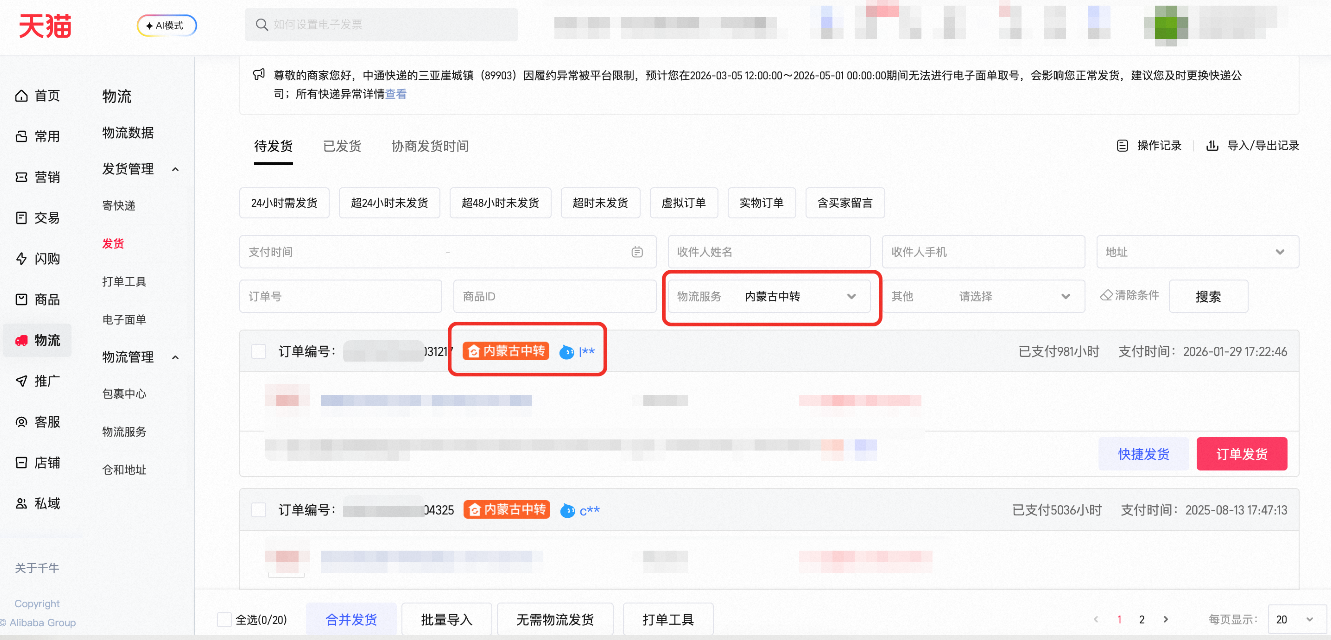Check the order paid 2026-01-29 checkbox

259,351
